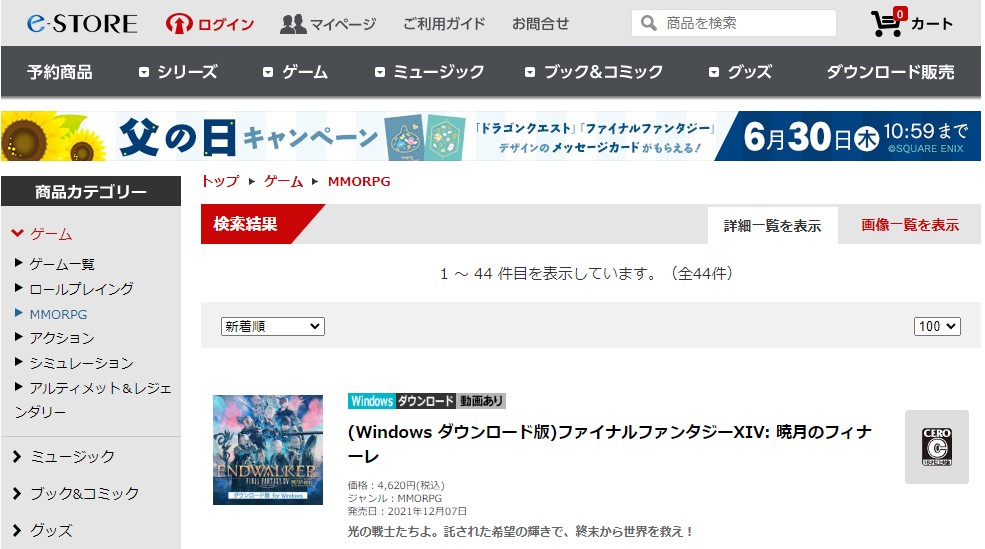Select シミュレーション in sidebar
The image size is (985, 549).
tap(82, 363)
